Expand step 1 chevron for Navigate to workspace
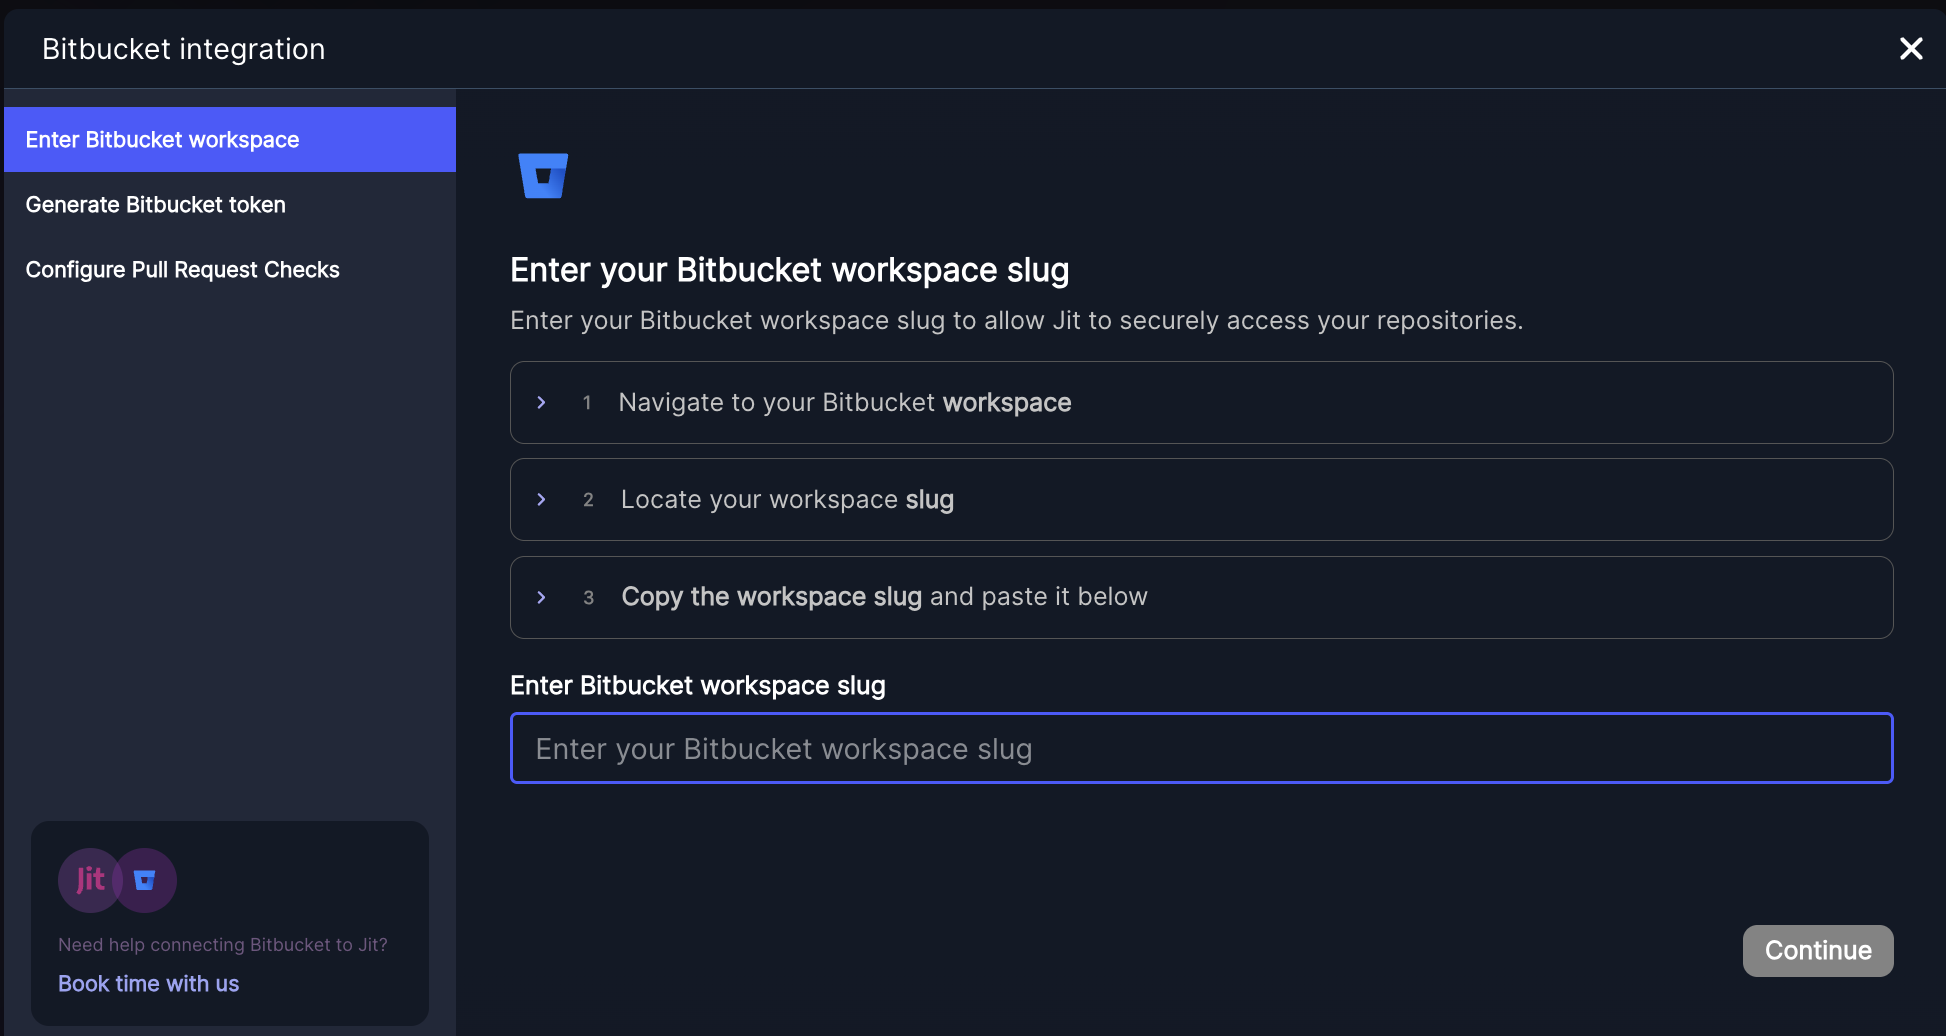1946x1036 pixels. point(541,402)
